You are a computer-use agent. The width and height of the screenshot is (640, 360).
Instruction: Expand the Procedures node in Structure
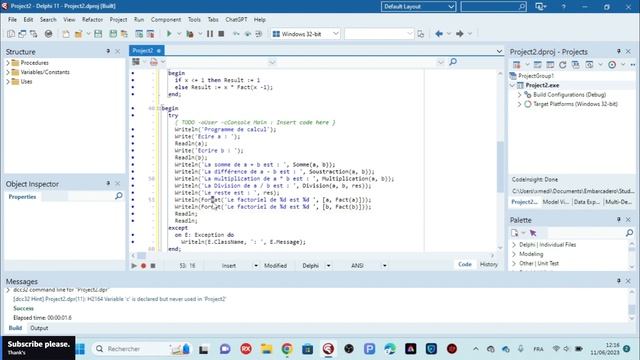click(8, 63)
